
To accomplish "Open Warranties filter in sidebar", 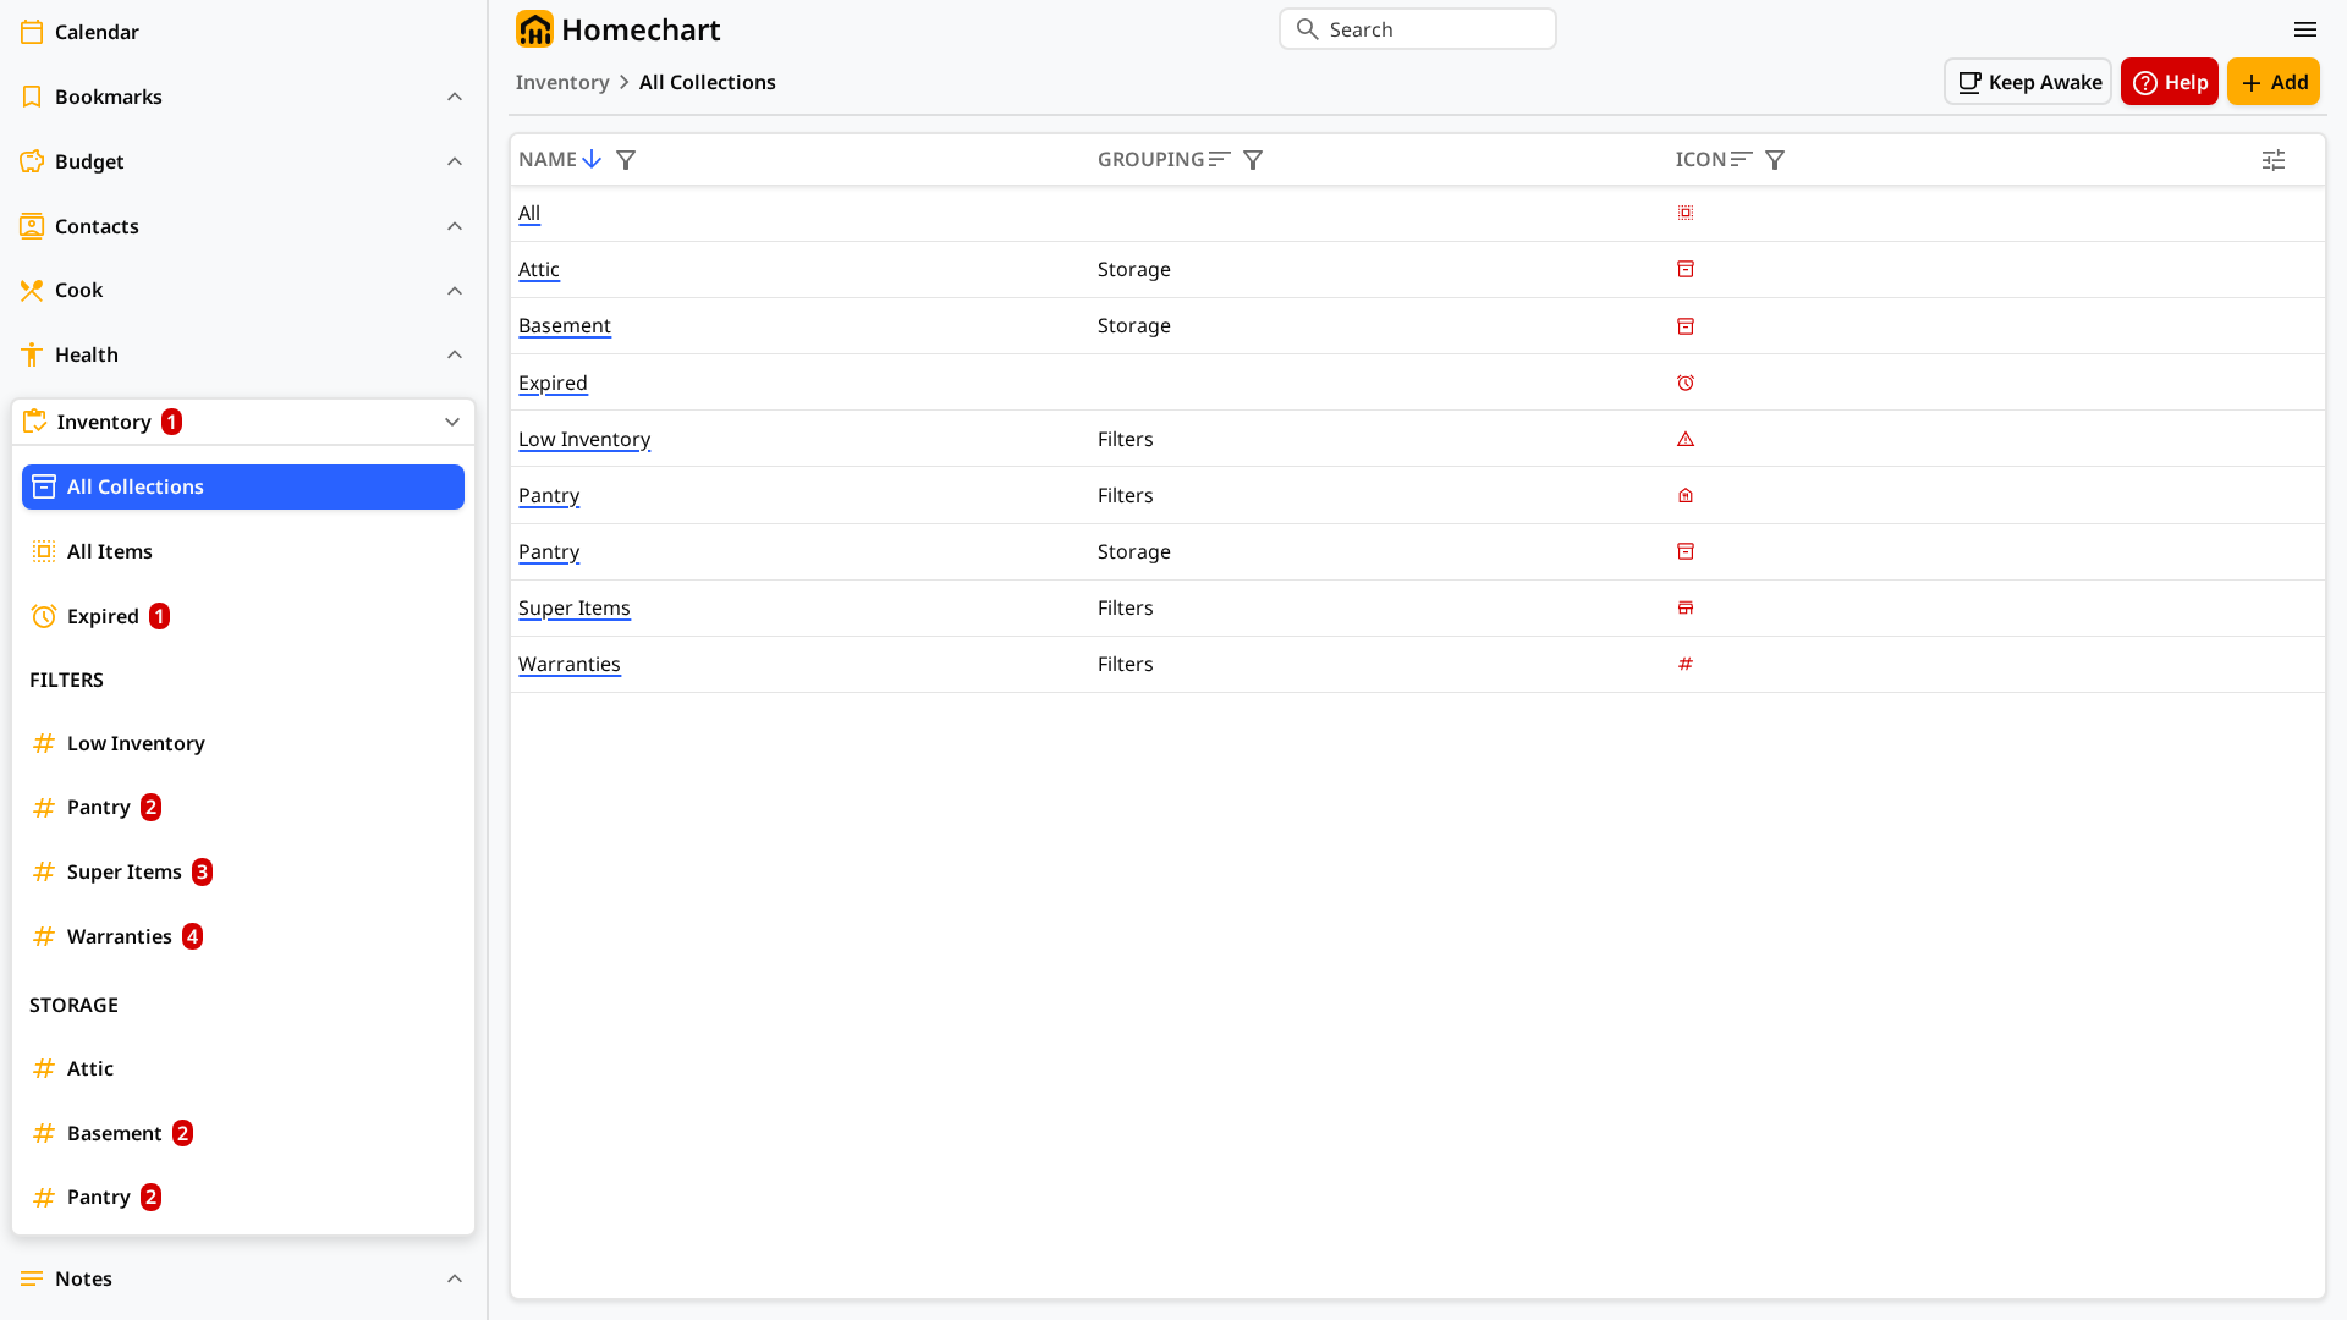I will click(x=243, y=937).
